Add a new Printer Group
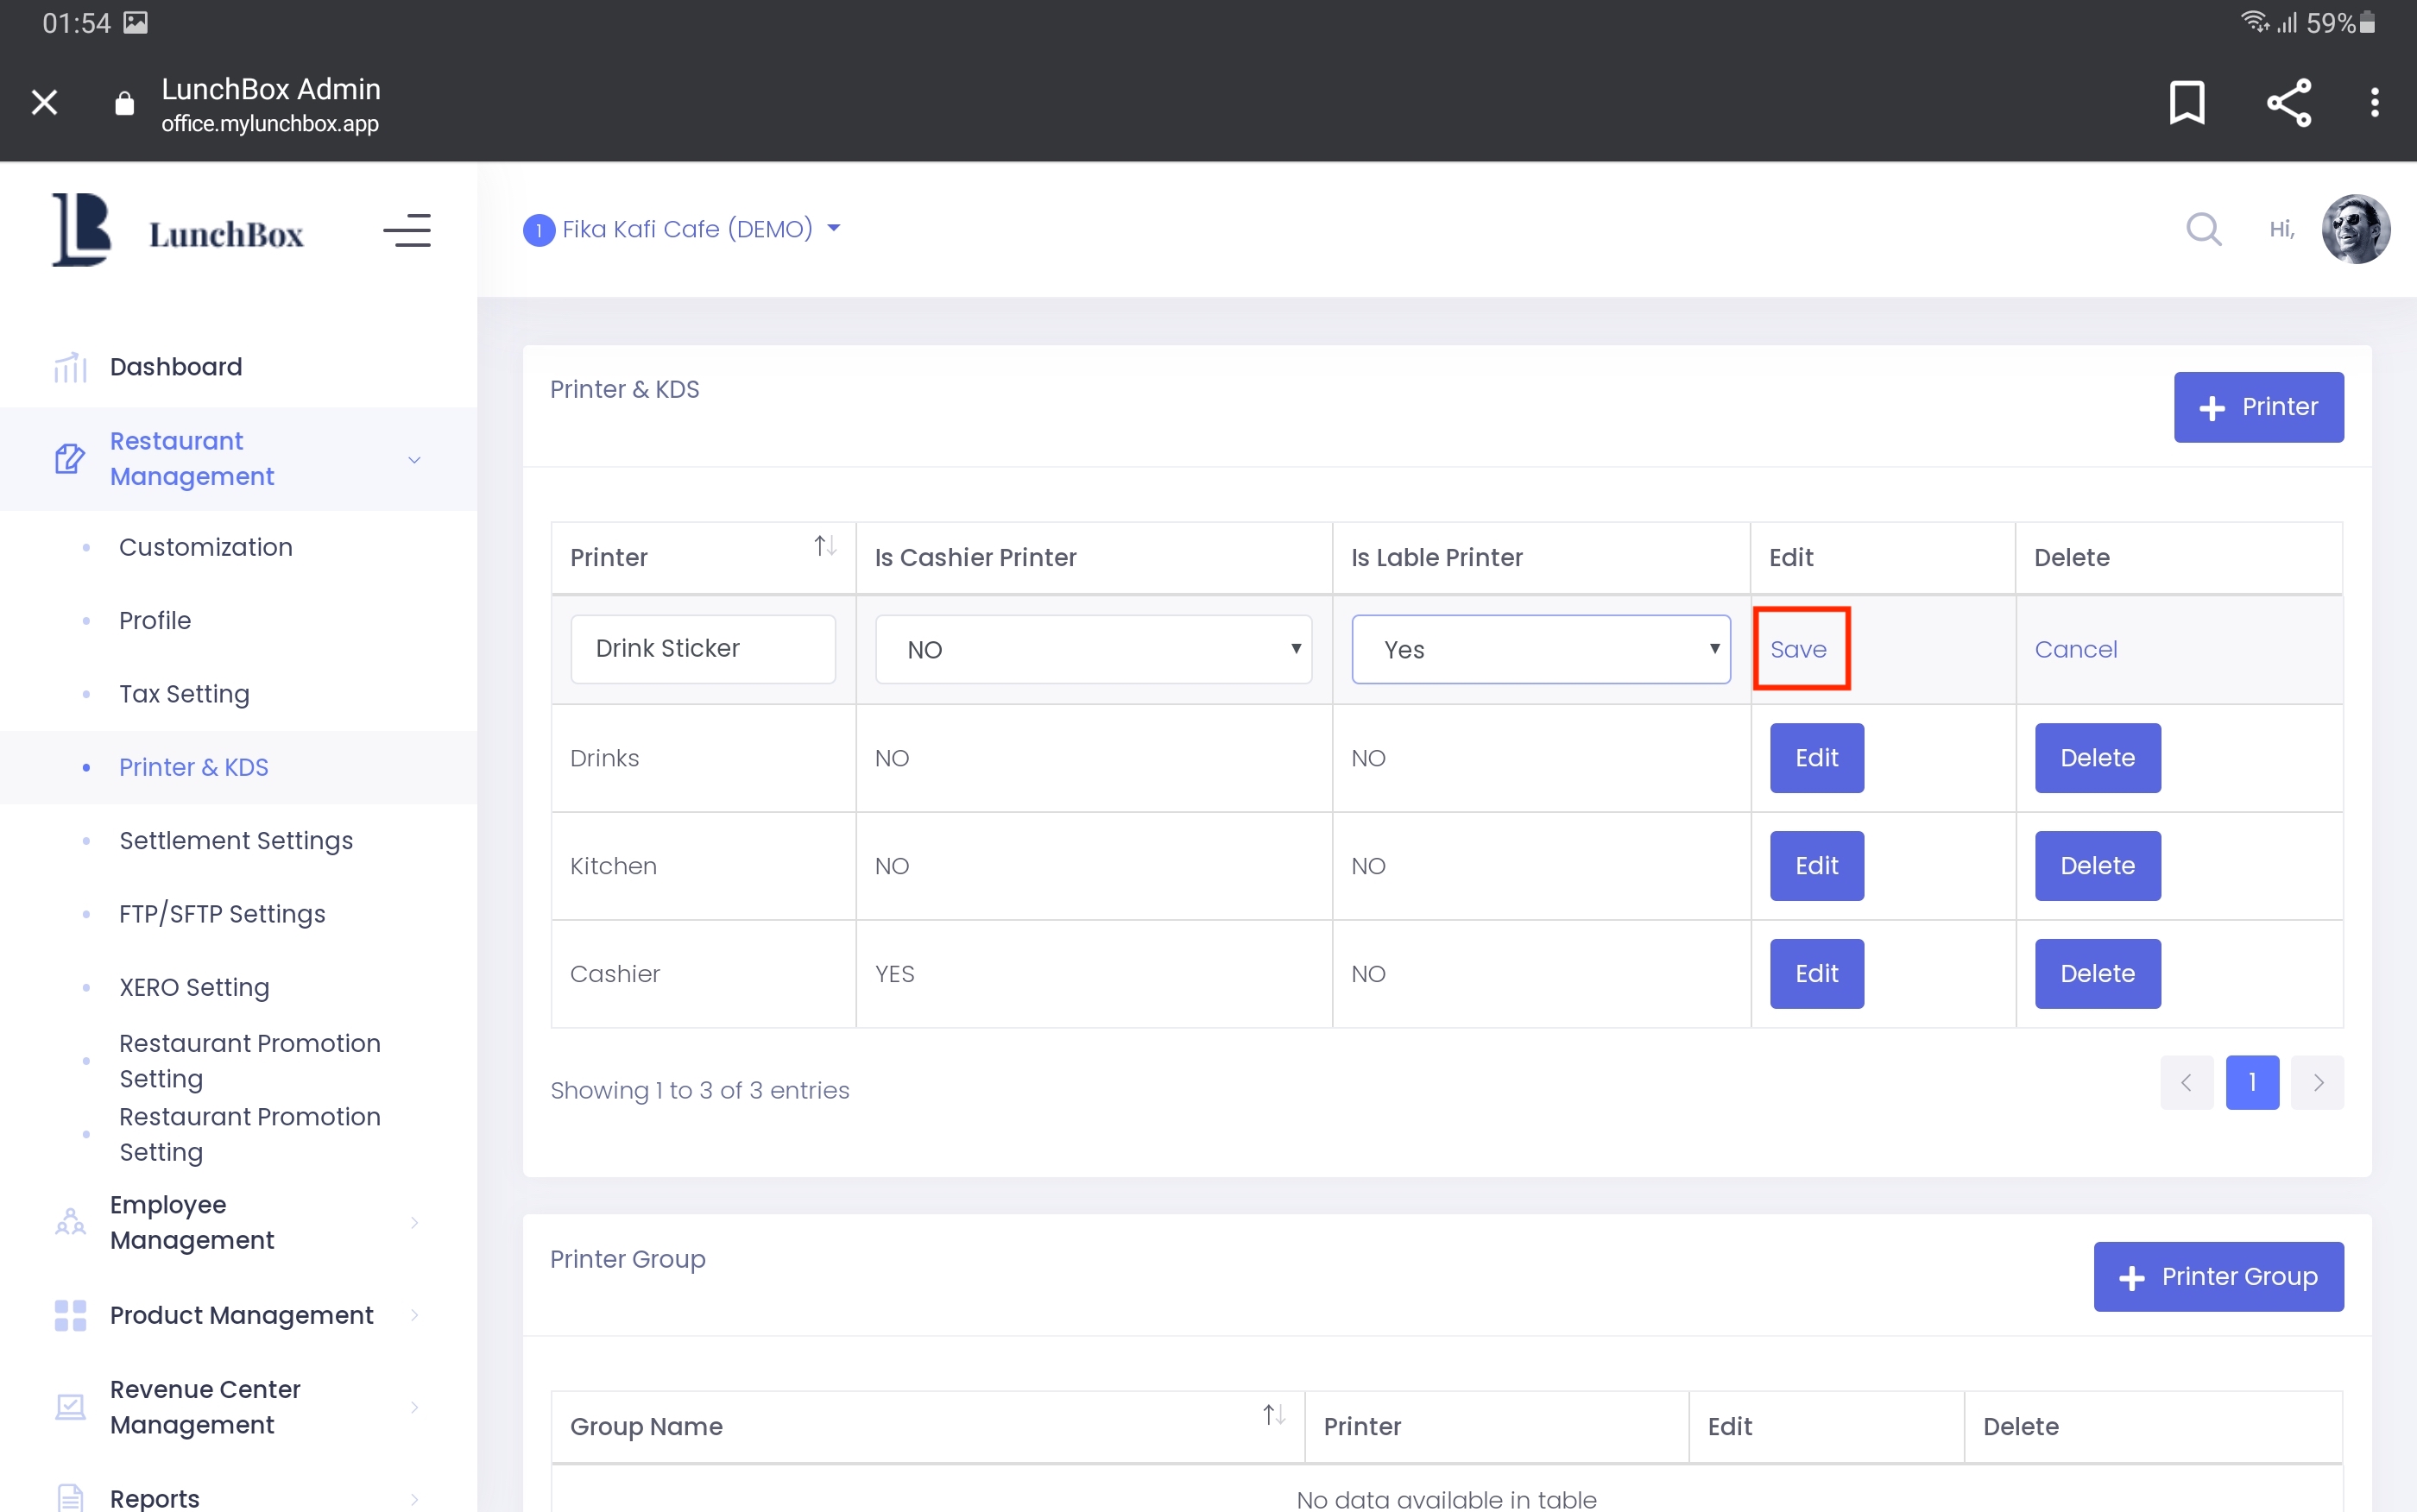 click(x=2218, y=1277)
